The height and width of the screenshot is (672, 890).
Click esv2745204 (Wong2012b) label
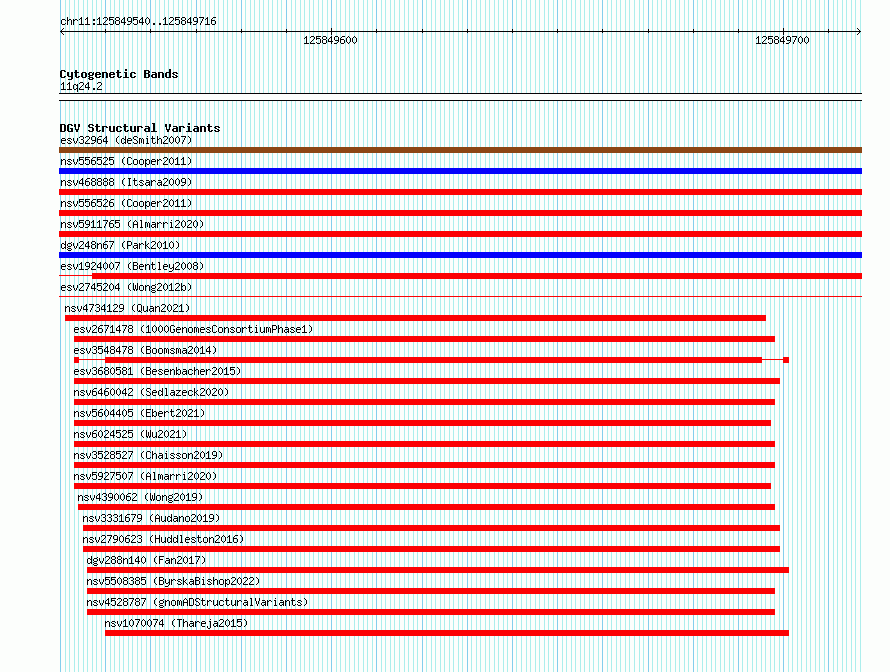[x=126, y=287]
